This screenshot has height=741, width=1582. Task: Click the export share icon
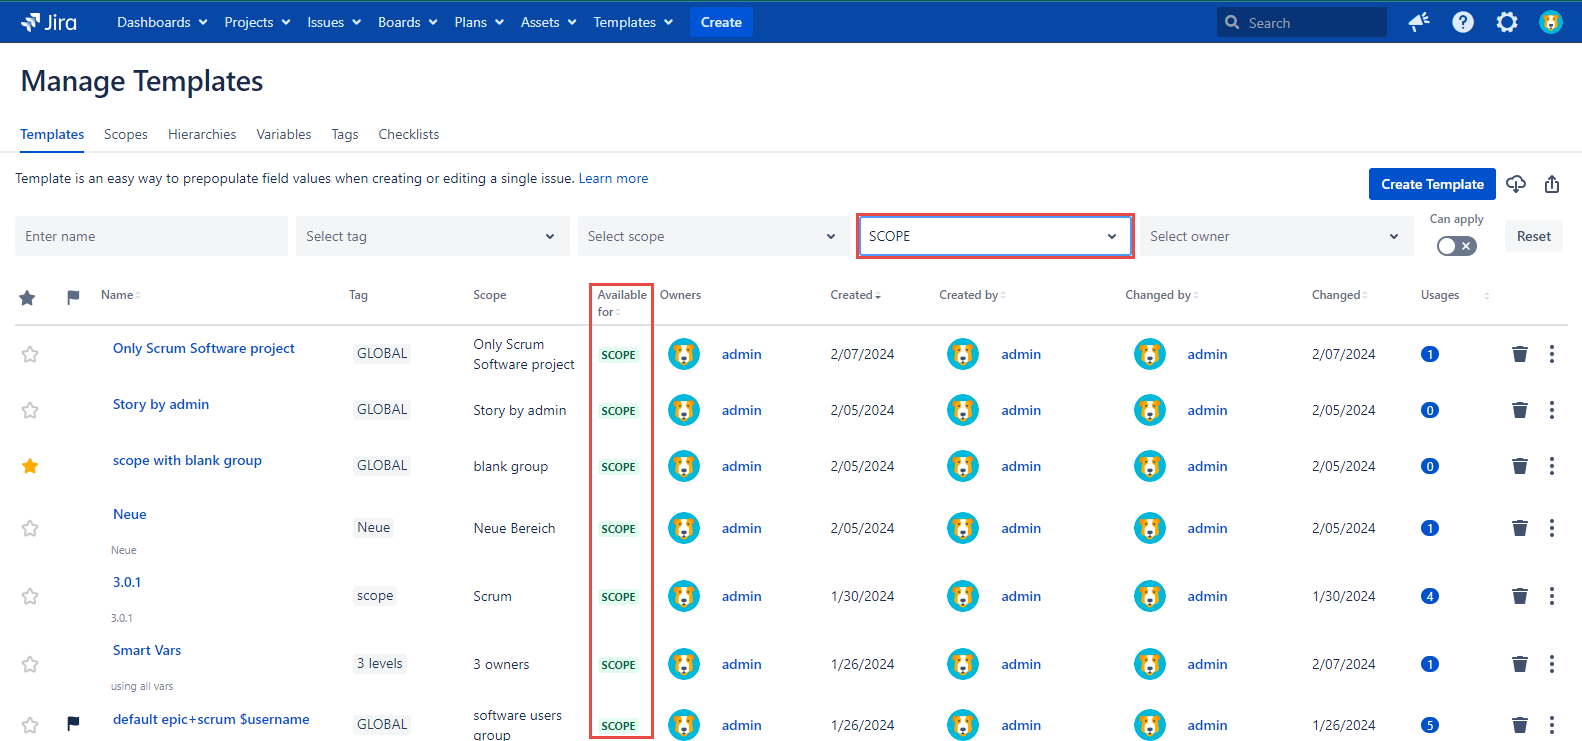pyautogui.click(x=1552, y=184)
